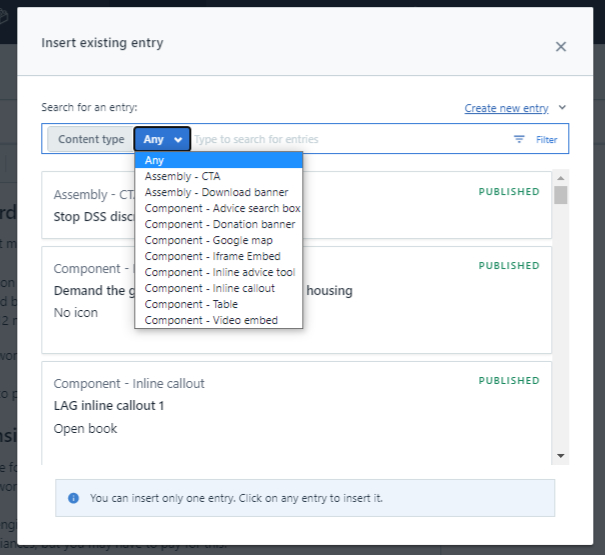This screenshot has width=605, height=555.
Task: Click the Filter link in search bar
Action: (x=546, y=140)
